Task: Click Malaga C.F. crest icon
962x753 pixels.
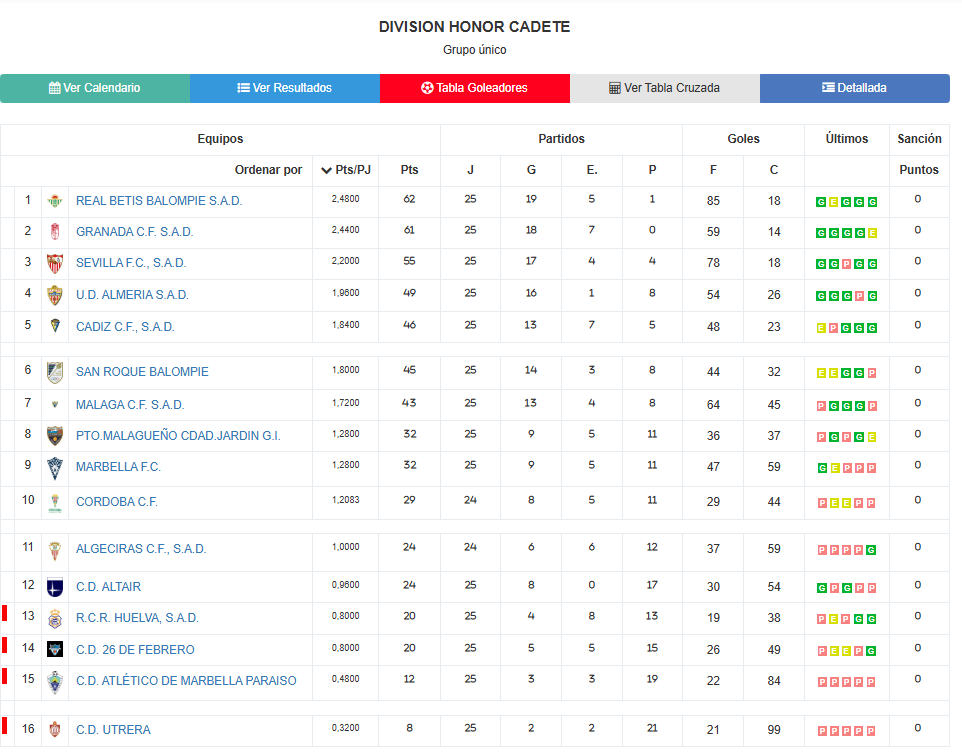Action: coord(55,404)
